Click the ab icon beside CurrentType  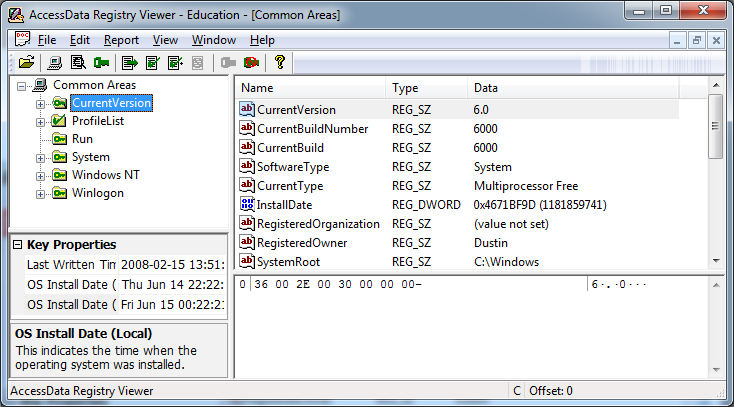[x=247, y=185]
